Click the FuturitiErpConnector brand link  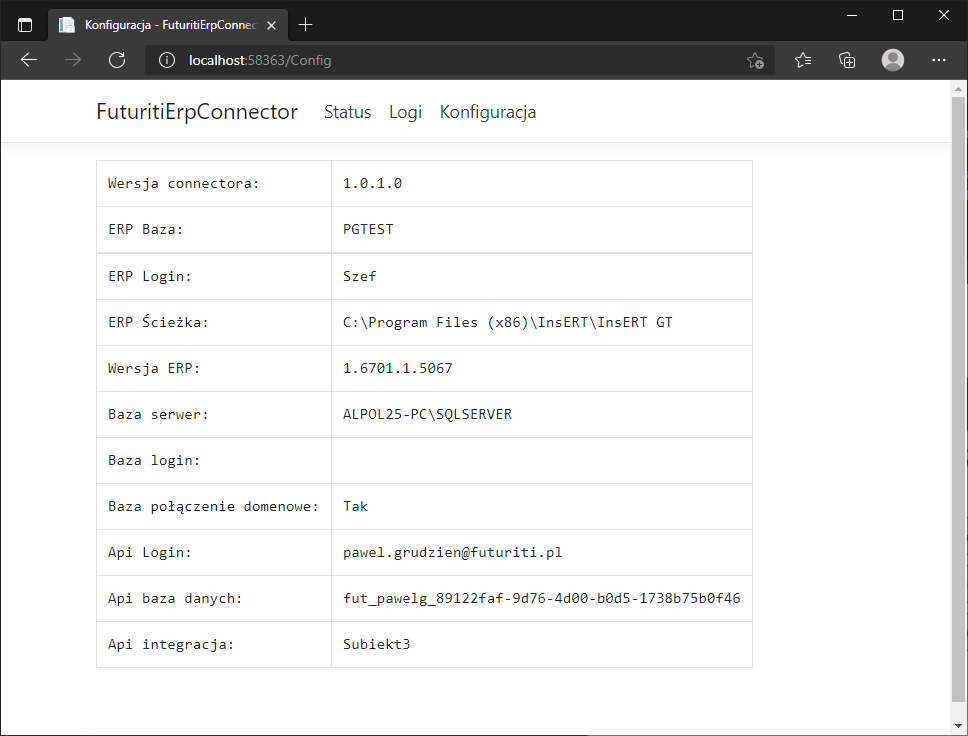click(x=197, y=112)
